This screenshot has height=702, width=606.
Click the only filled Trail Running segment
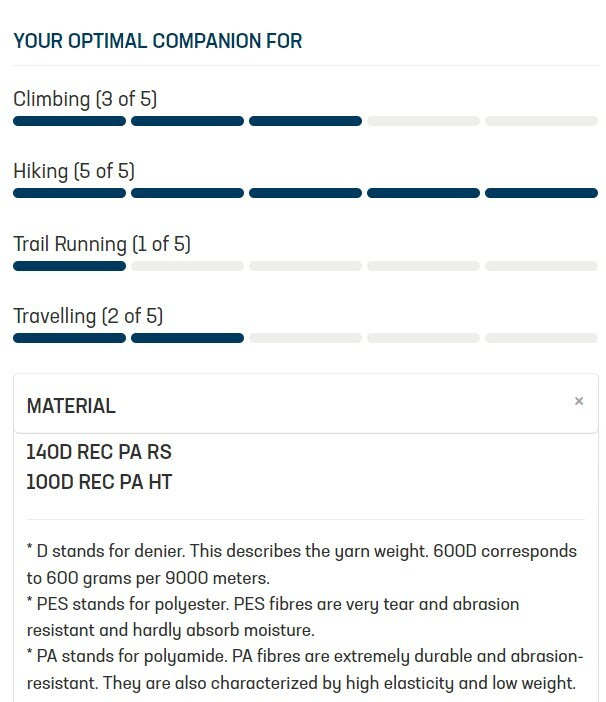pyautogui.click(x=69, y=266)
